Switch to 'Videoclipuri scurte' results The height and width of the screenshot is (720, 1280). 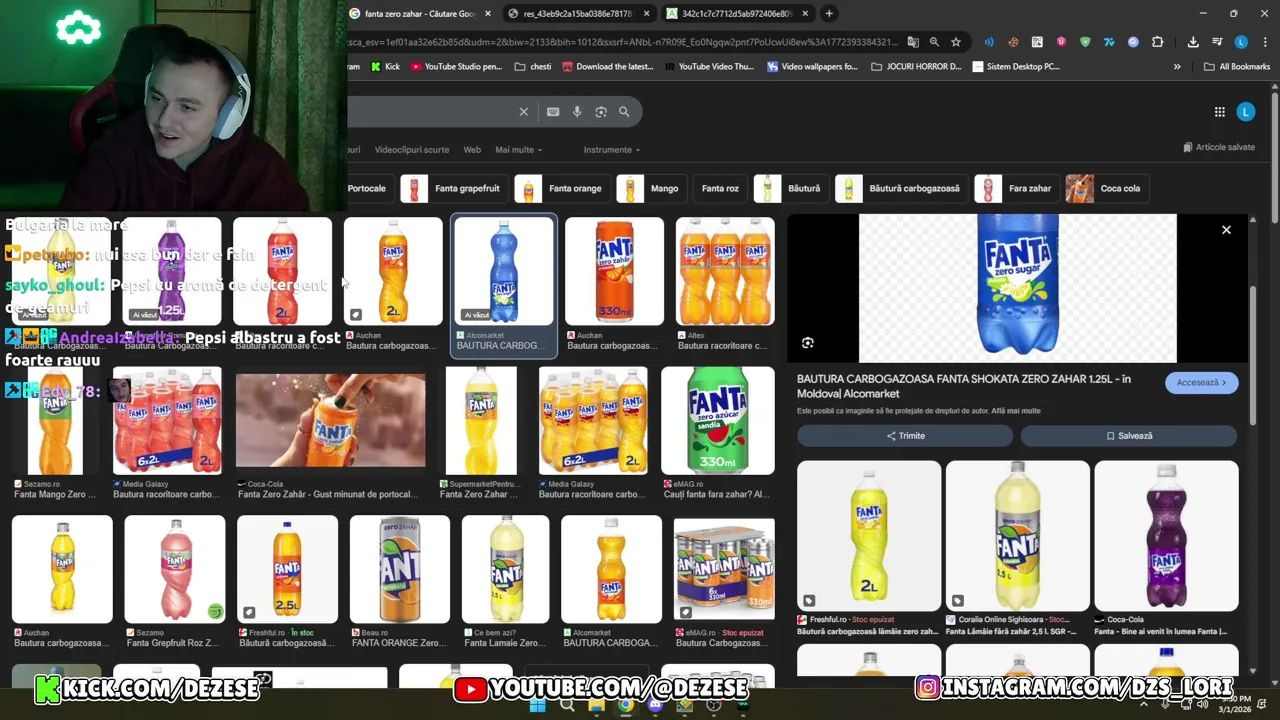412,150
